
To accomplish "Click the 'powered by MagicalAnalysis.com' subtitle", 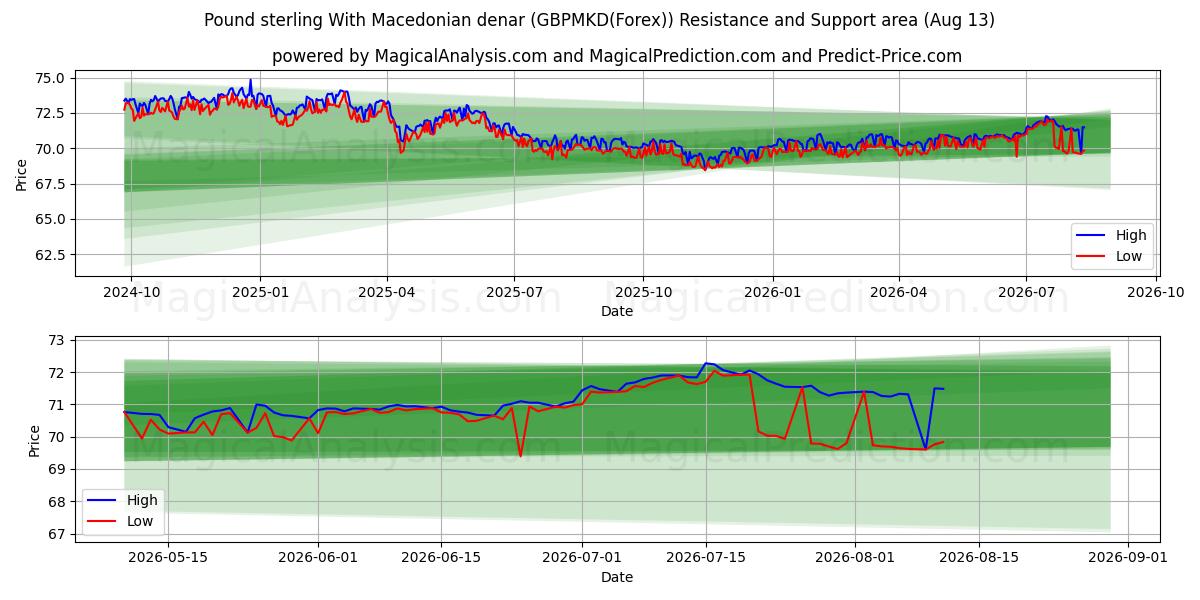I will click(617, 56).
